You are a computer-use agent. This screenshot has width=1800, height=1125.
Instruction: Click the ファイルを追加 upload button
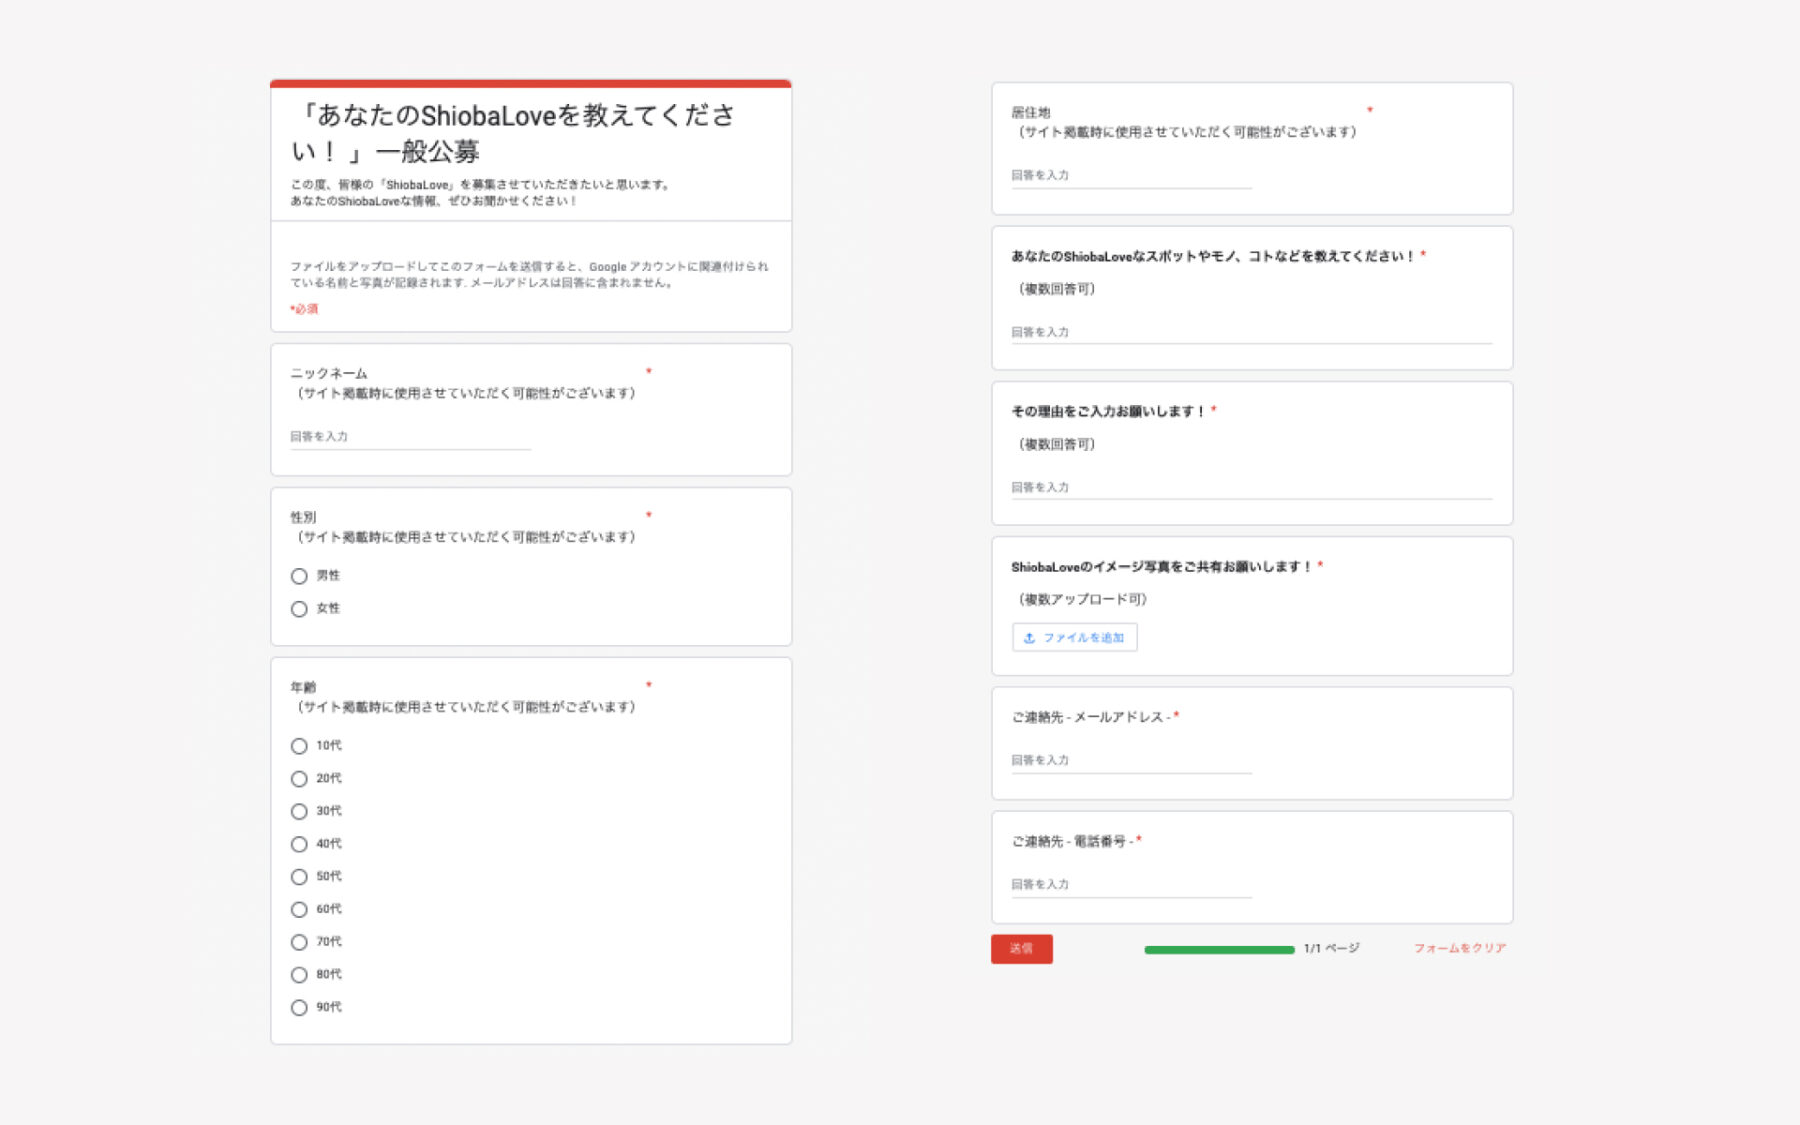click(x=1074, y=637)
